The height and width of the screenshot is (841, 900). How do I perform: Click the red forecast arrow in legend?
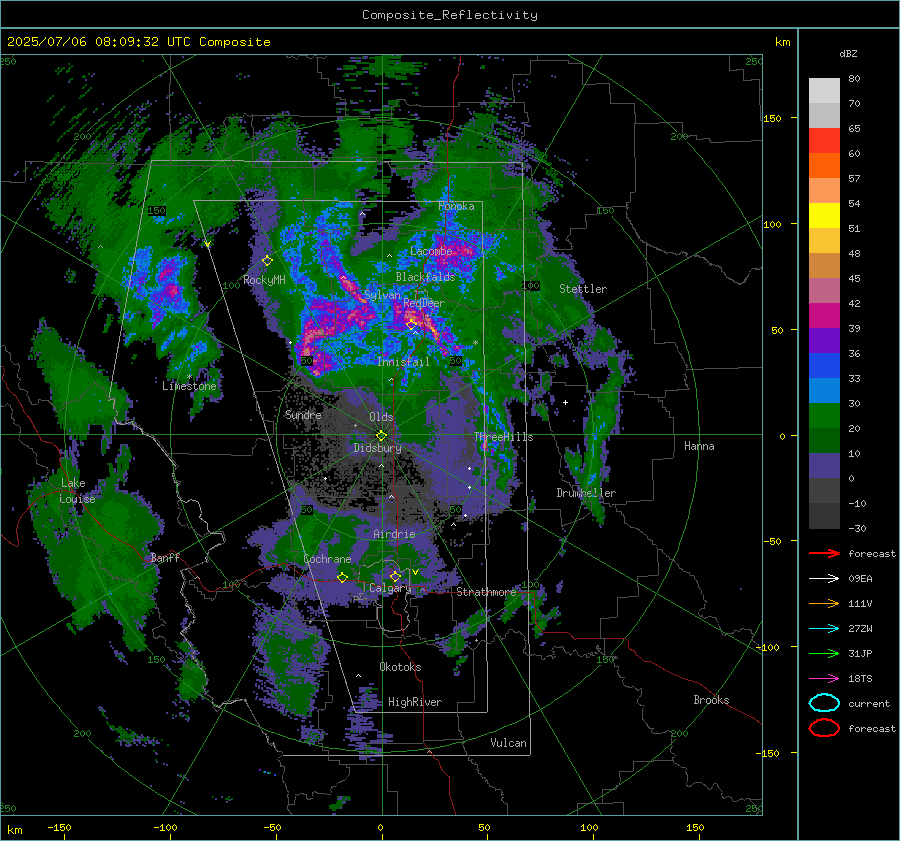click(824, 553)
